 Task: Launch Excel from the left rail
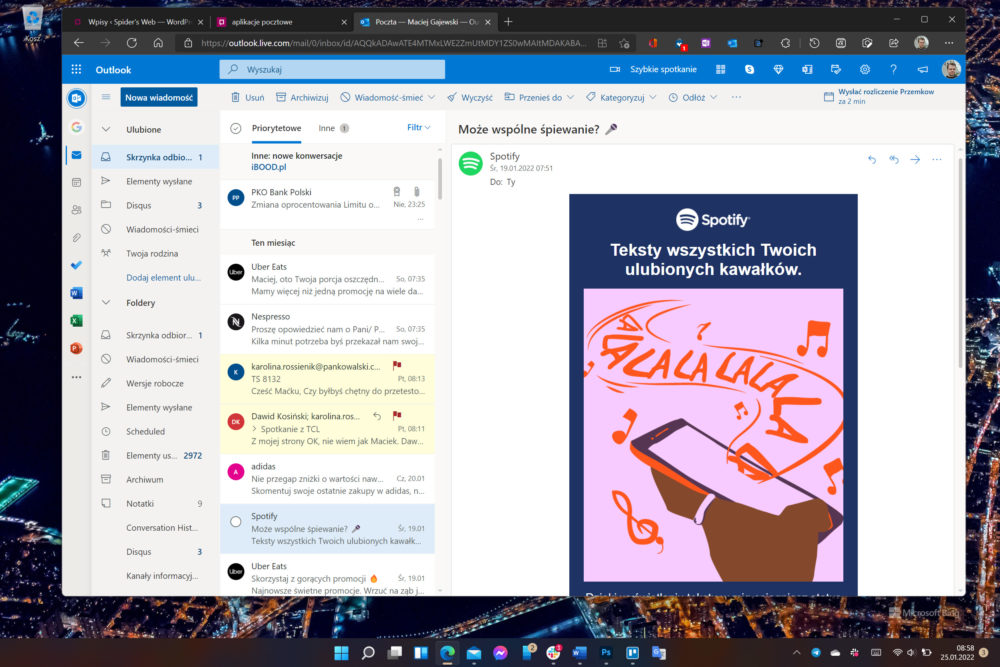[77, 321]
